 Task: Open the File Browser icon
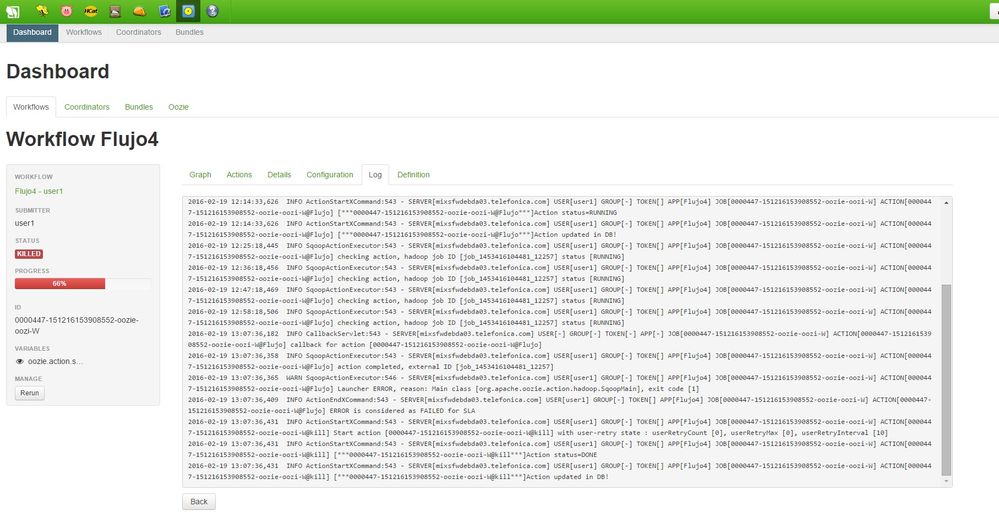[x=115, y=11]
